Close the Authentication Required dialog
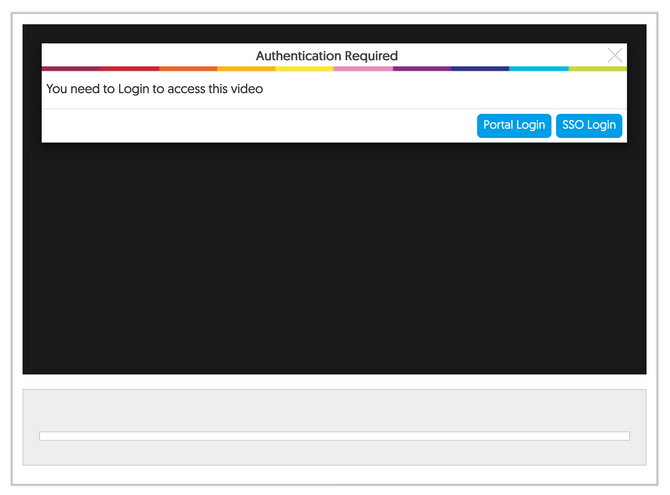The width and height of the screenshot is (670, 495). click(615, 55)
